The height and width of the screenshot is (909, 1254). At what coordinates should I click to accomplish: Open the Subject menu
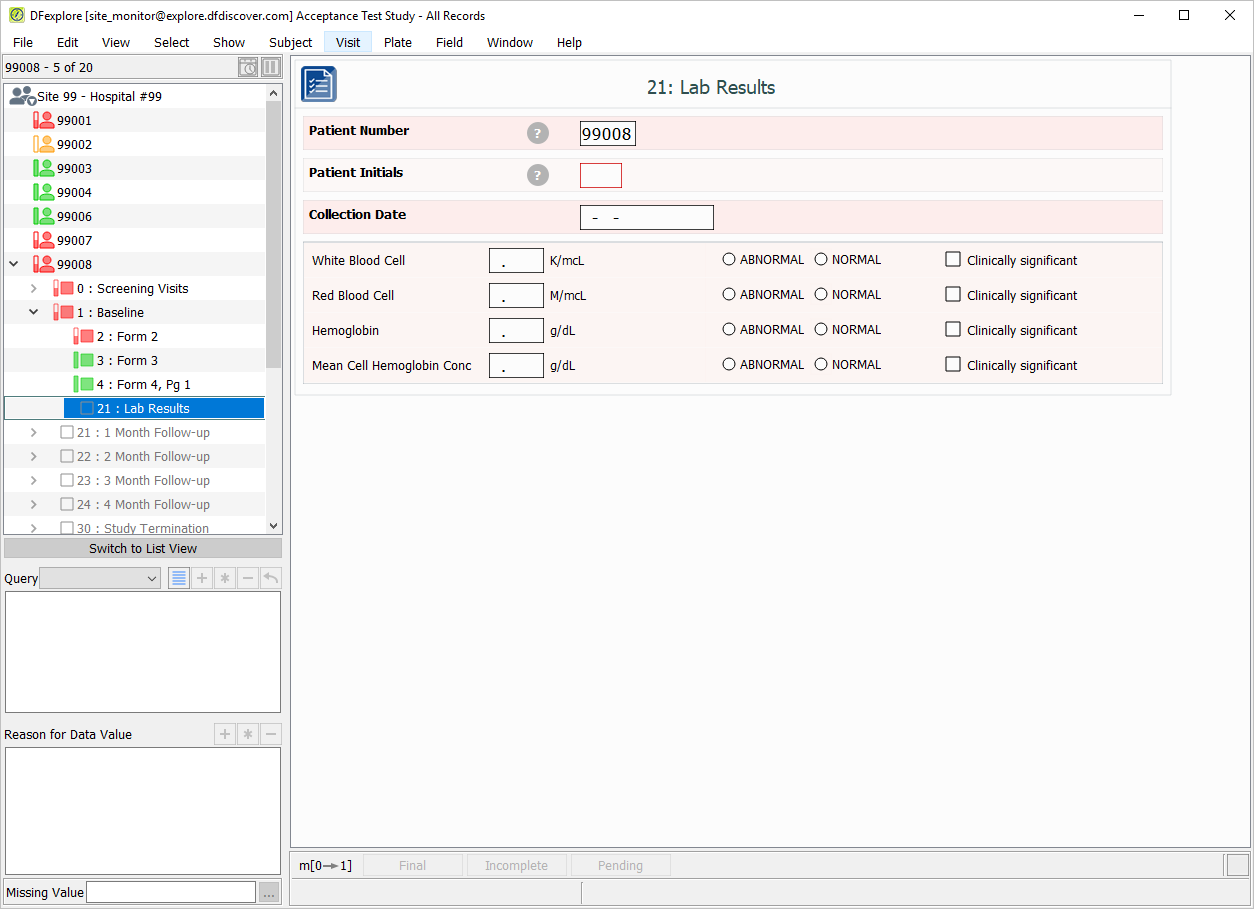click(291, 42)
